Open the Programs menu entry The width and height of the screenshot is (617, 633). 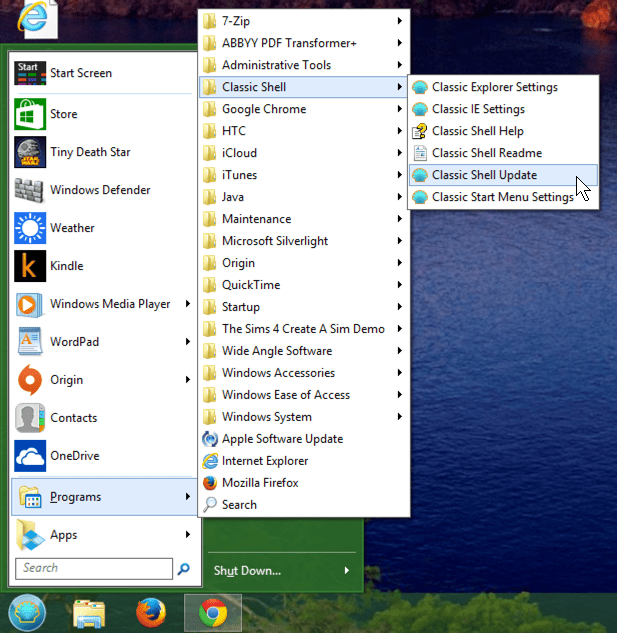(x=104, y=497)
